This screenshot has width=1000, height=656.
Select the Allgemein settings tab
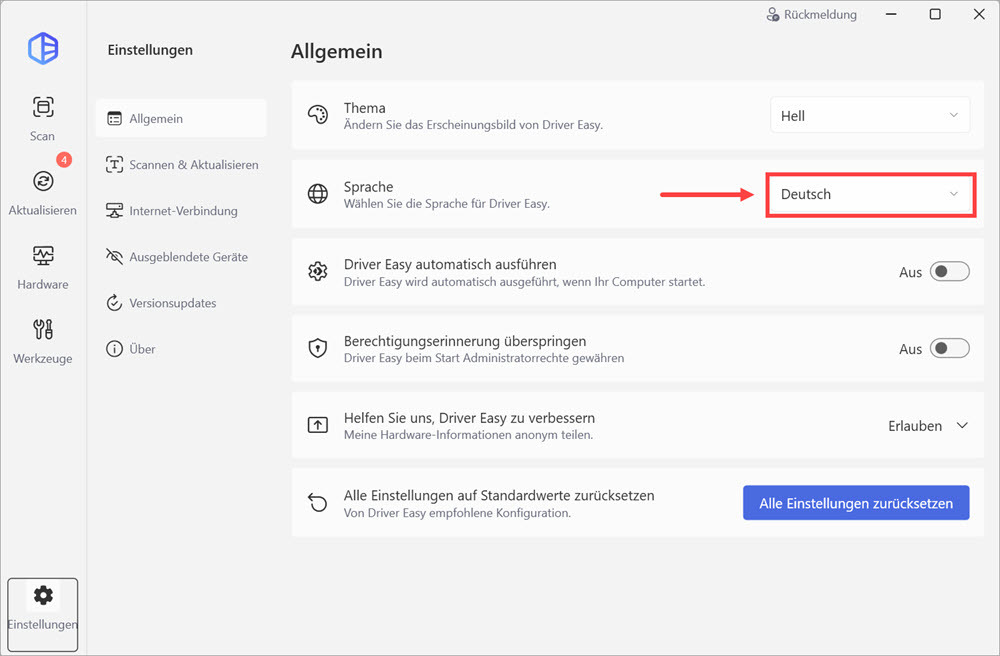pos(181,119)
